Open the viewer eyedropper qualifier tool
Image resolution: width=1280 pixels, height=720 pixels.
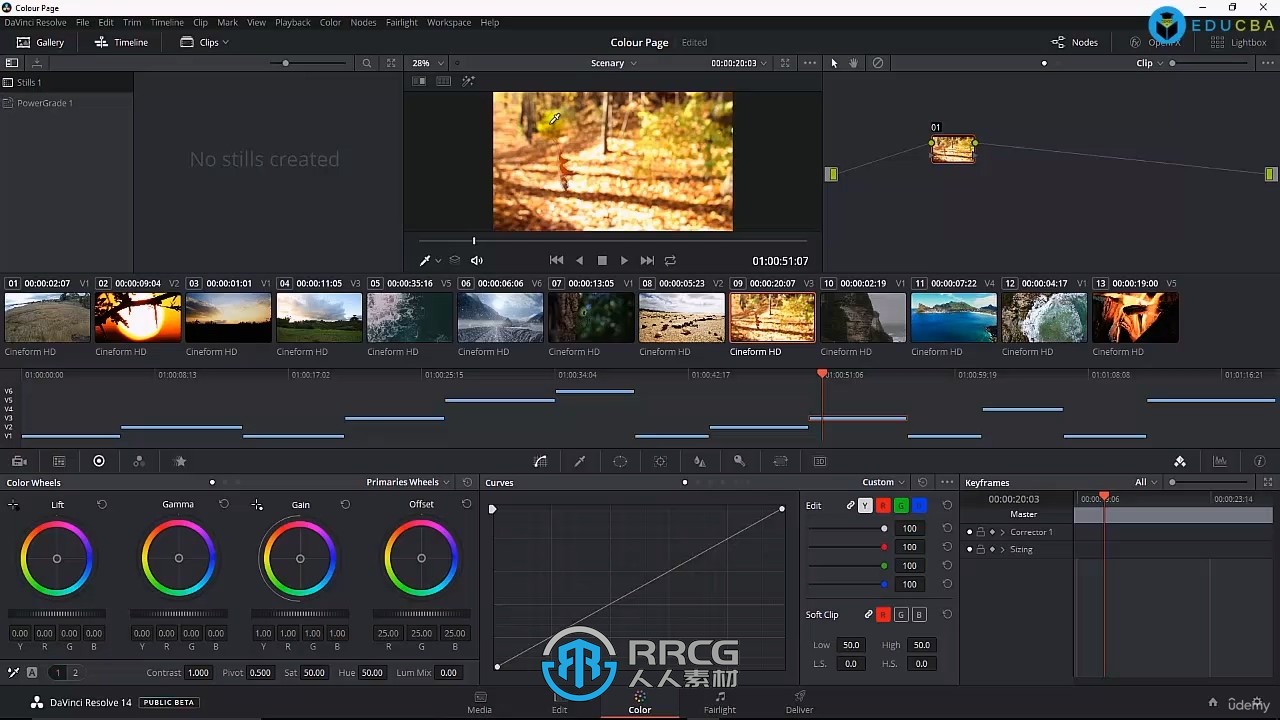425,260
